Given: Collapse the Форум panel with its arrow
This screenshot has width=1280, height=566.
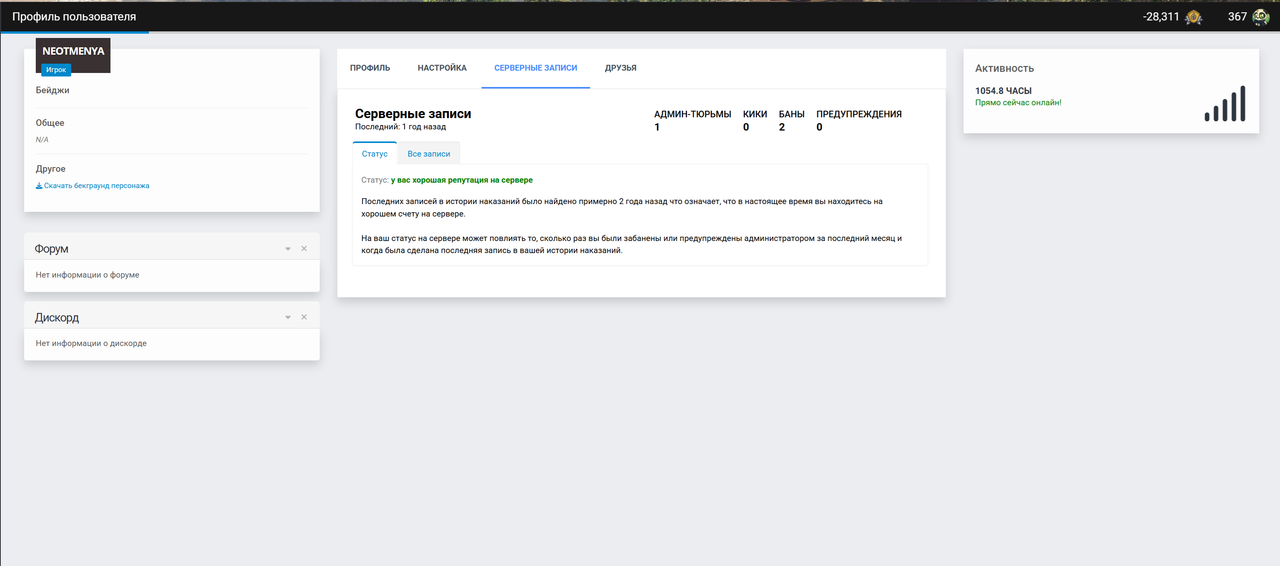Looking at the screenshot, I should click(x=288, y=248).
